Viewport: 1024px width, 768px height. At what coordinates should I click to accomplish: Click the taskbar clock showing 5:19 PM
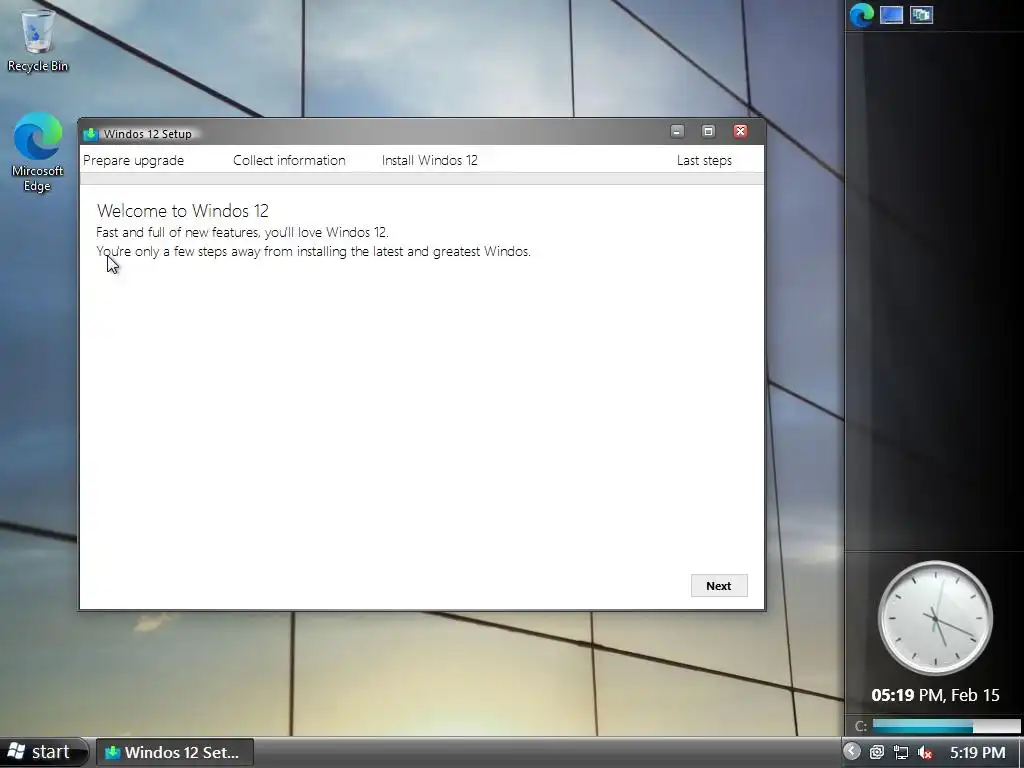[x=978, y=752]
